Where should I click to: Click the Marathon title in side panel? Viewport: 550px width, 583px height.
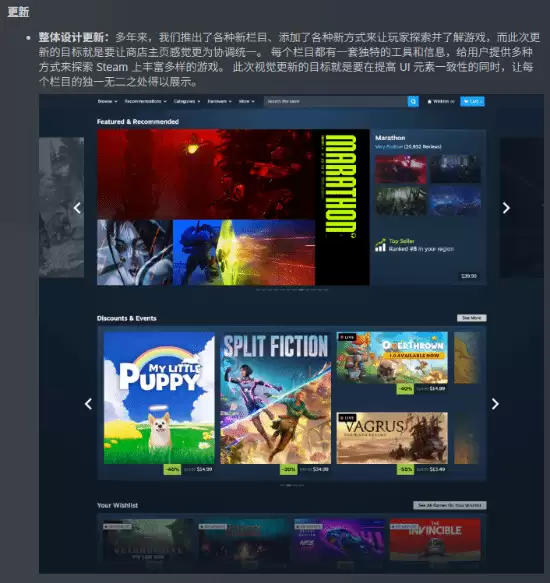[390, 138]
